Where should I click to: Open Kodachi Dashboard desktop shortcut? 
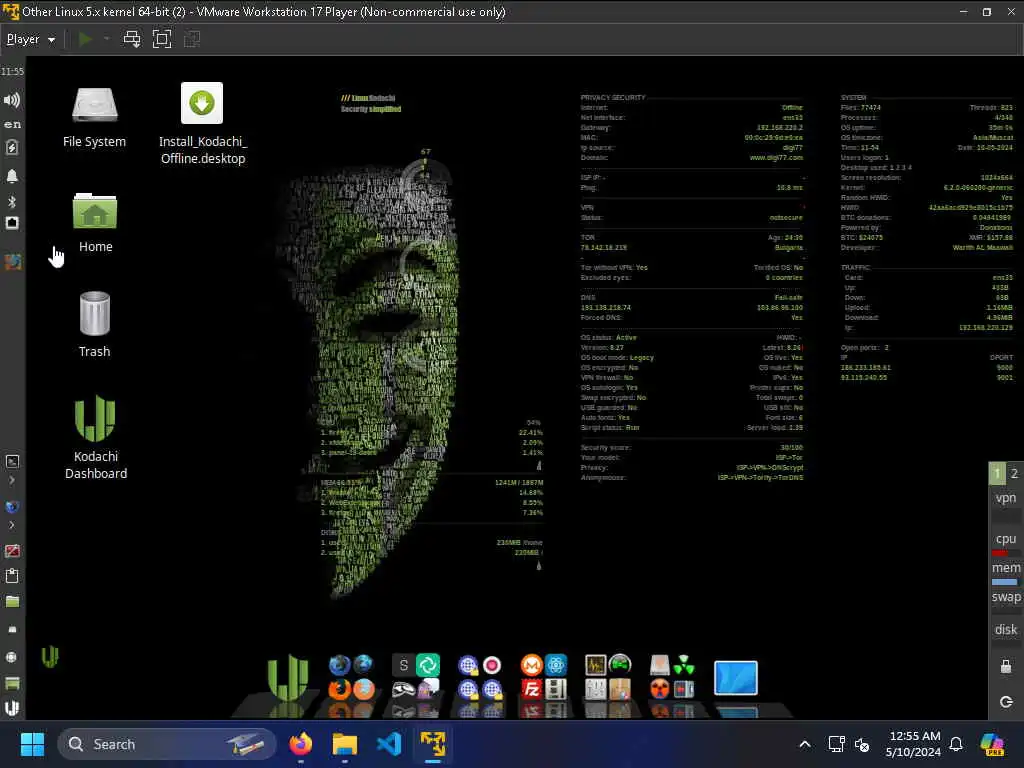pos(95,438)
